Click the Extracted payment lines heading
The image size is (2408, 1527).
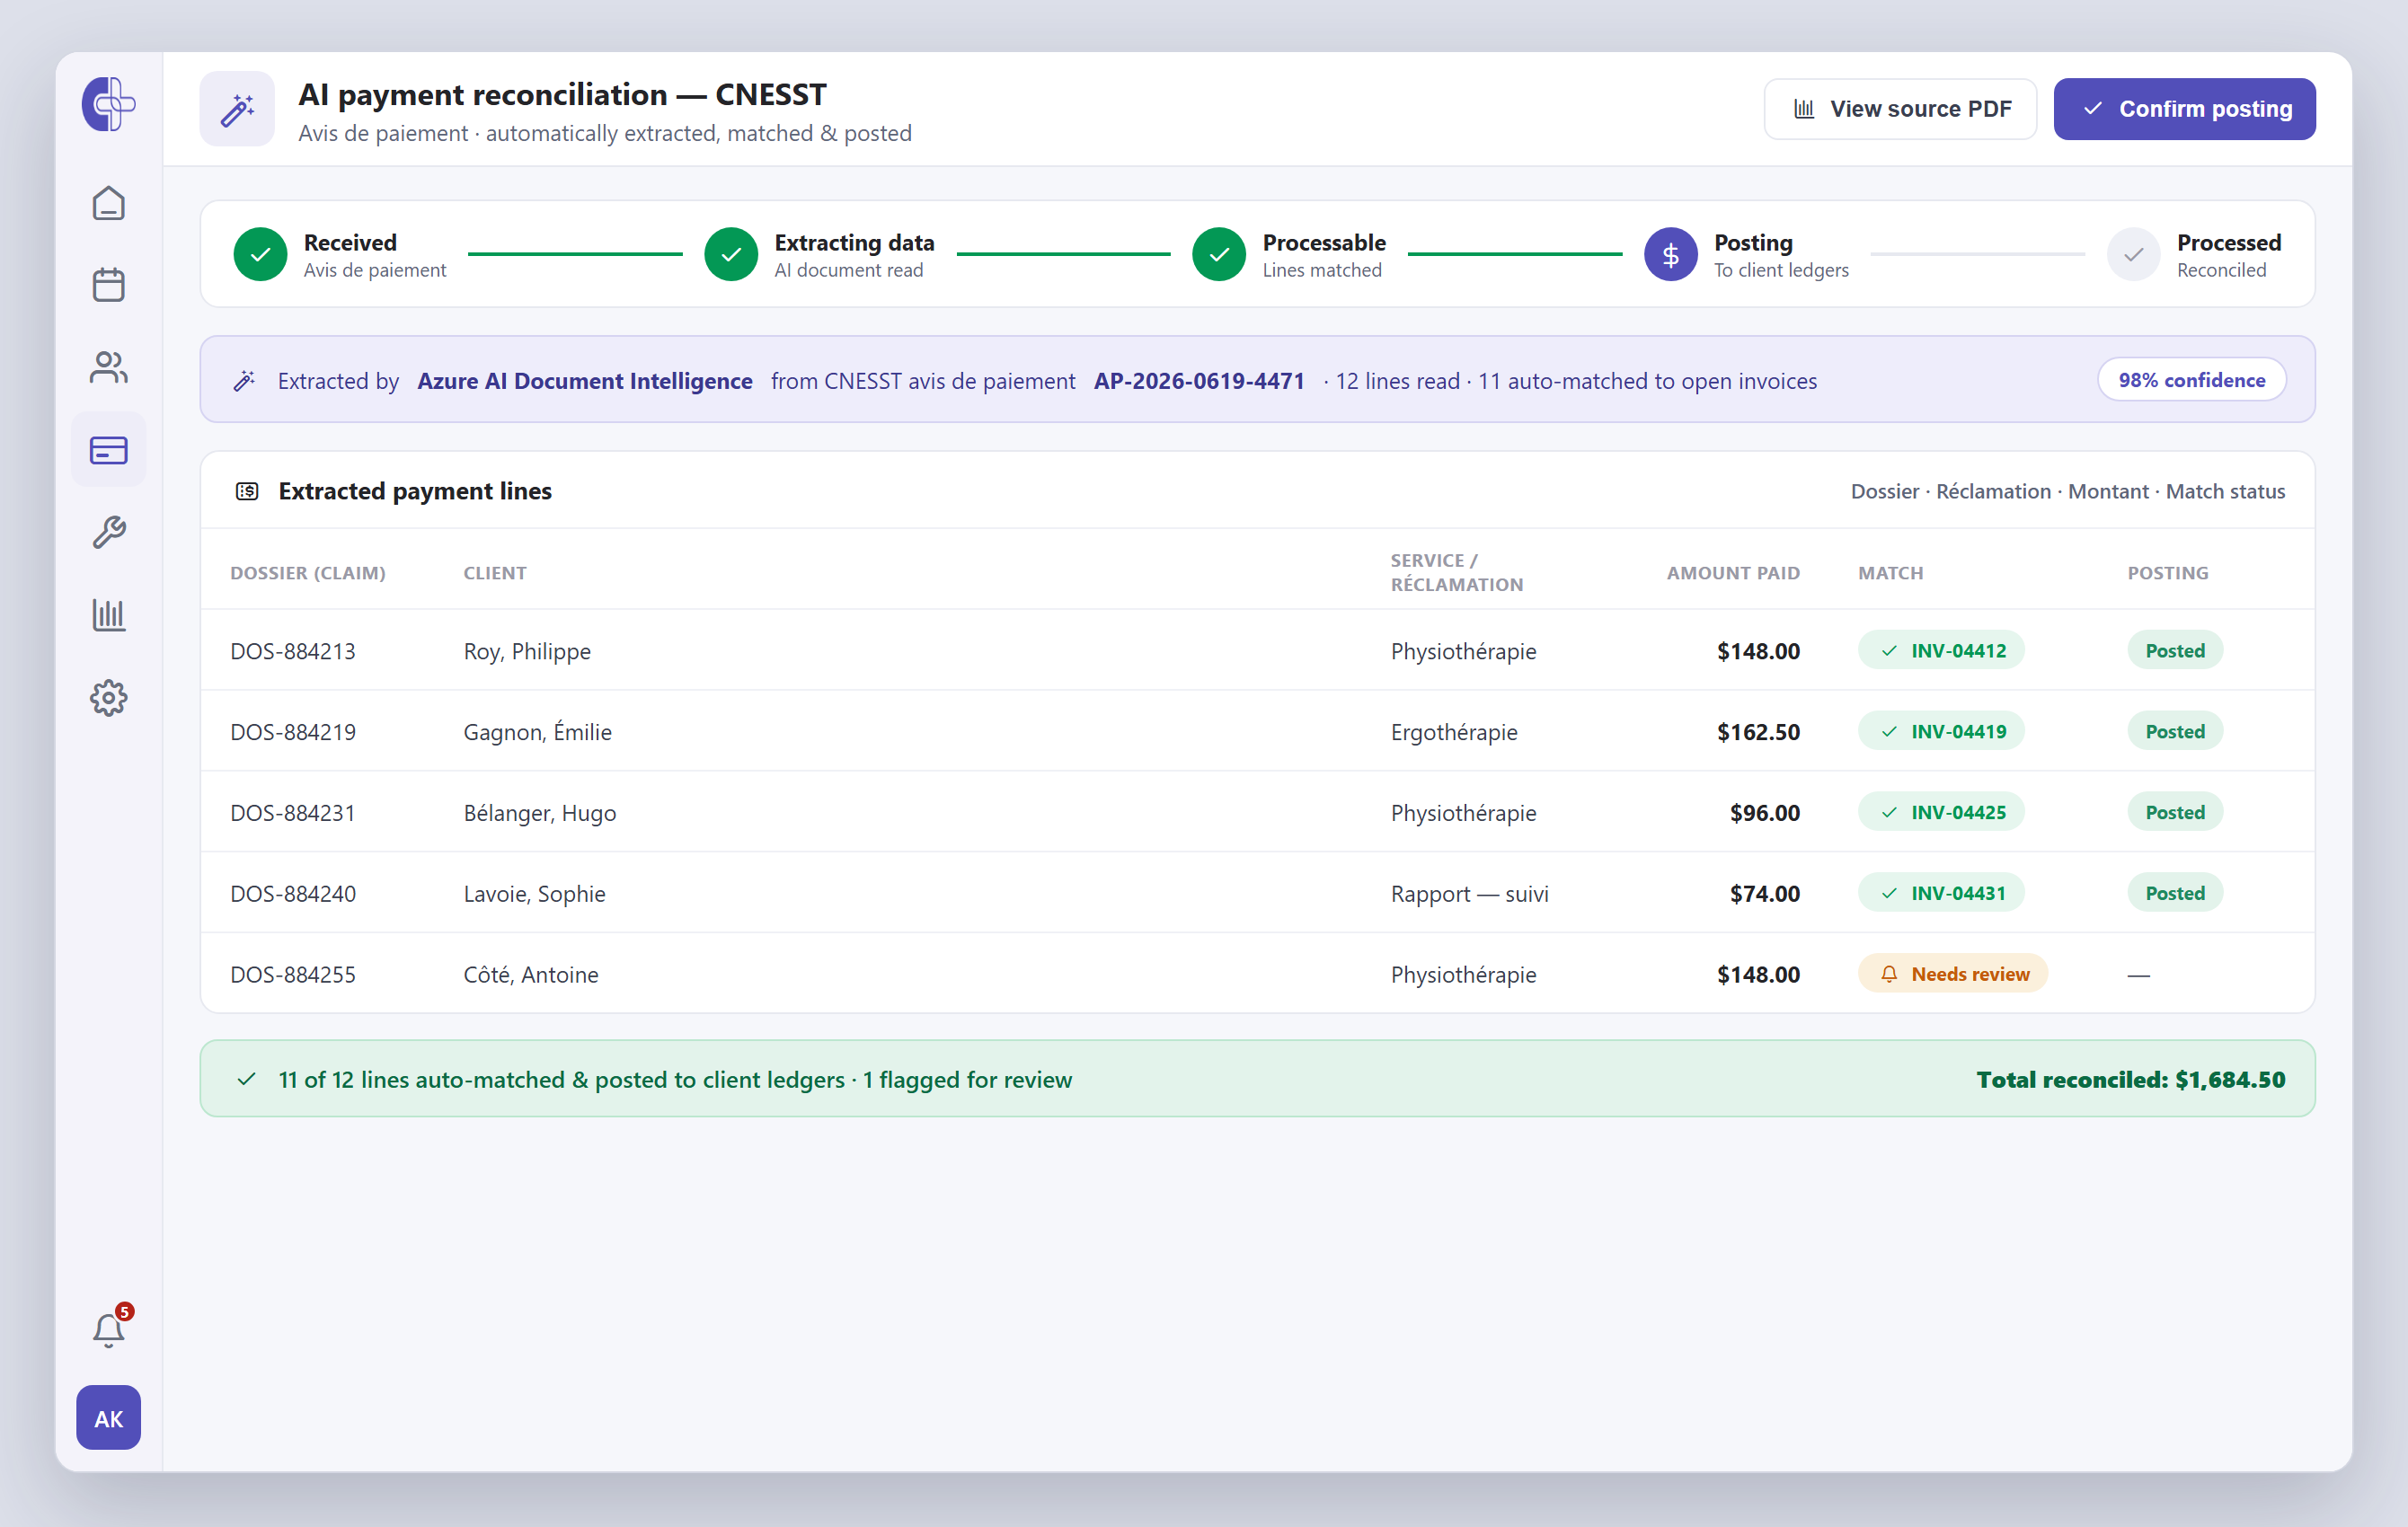click(x=415, y=491)
